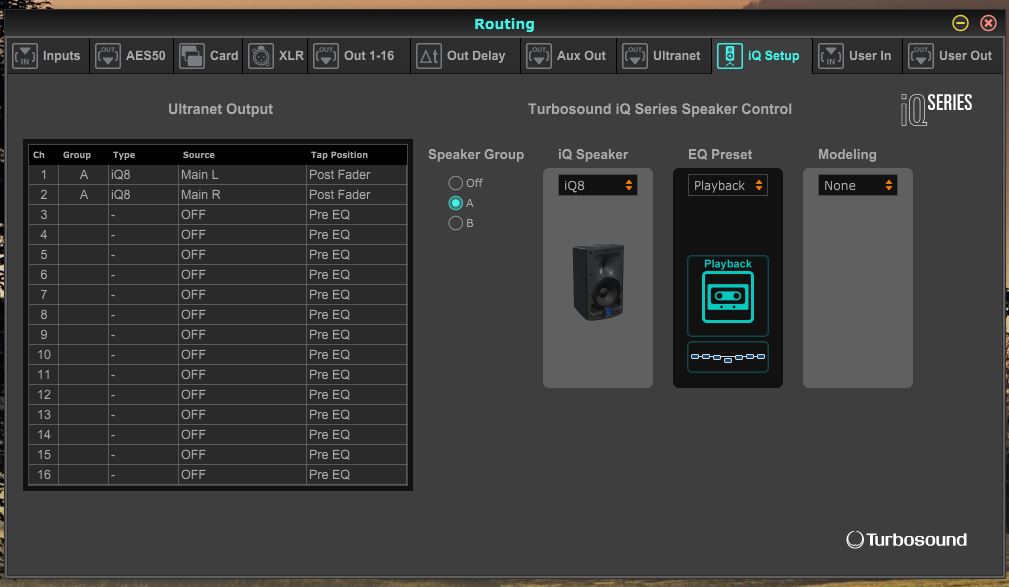Select Speaker Group B
Screen dimensions: 1009x587
coord(456,223)
